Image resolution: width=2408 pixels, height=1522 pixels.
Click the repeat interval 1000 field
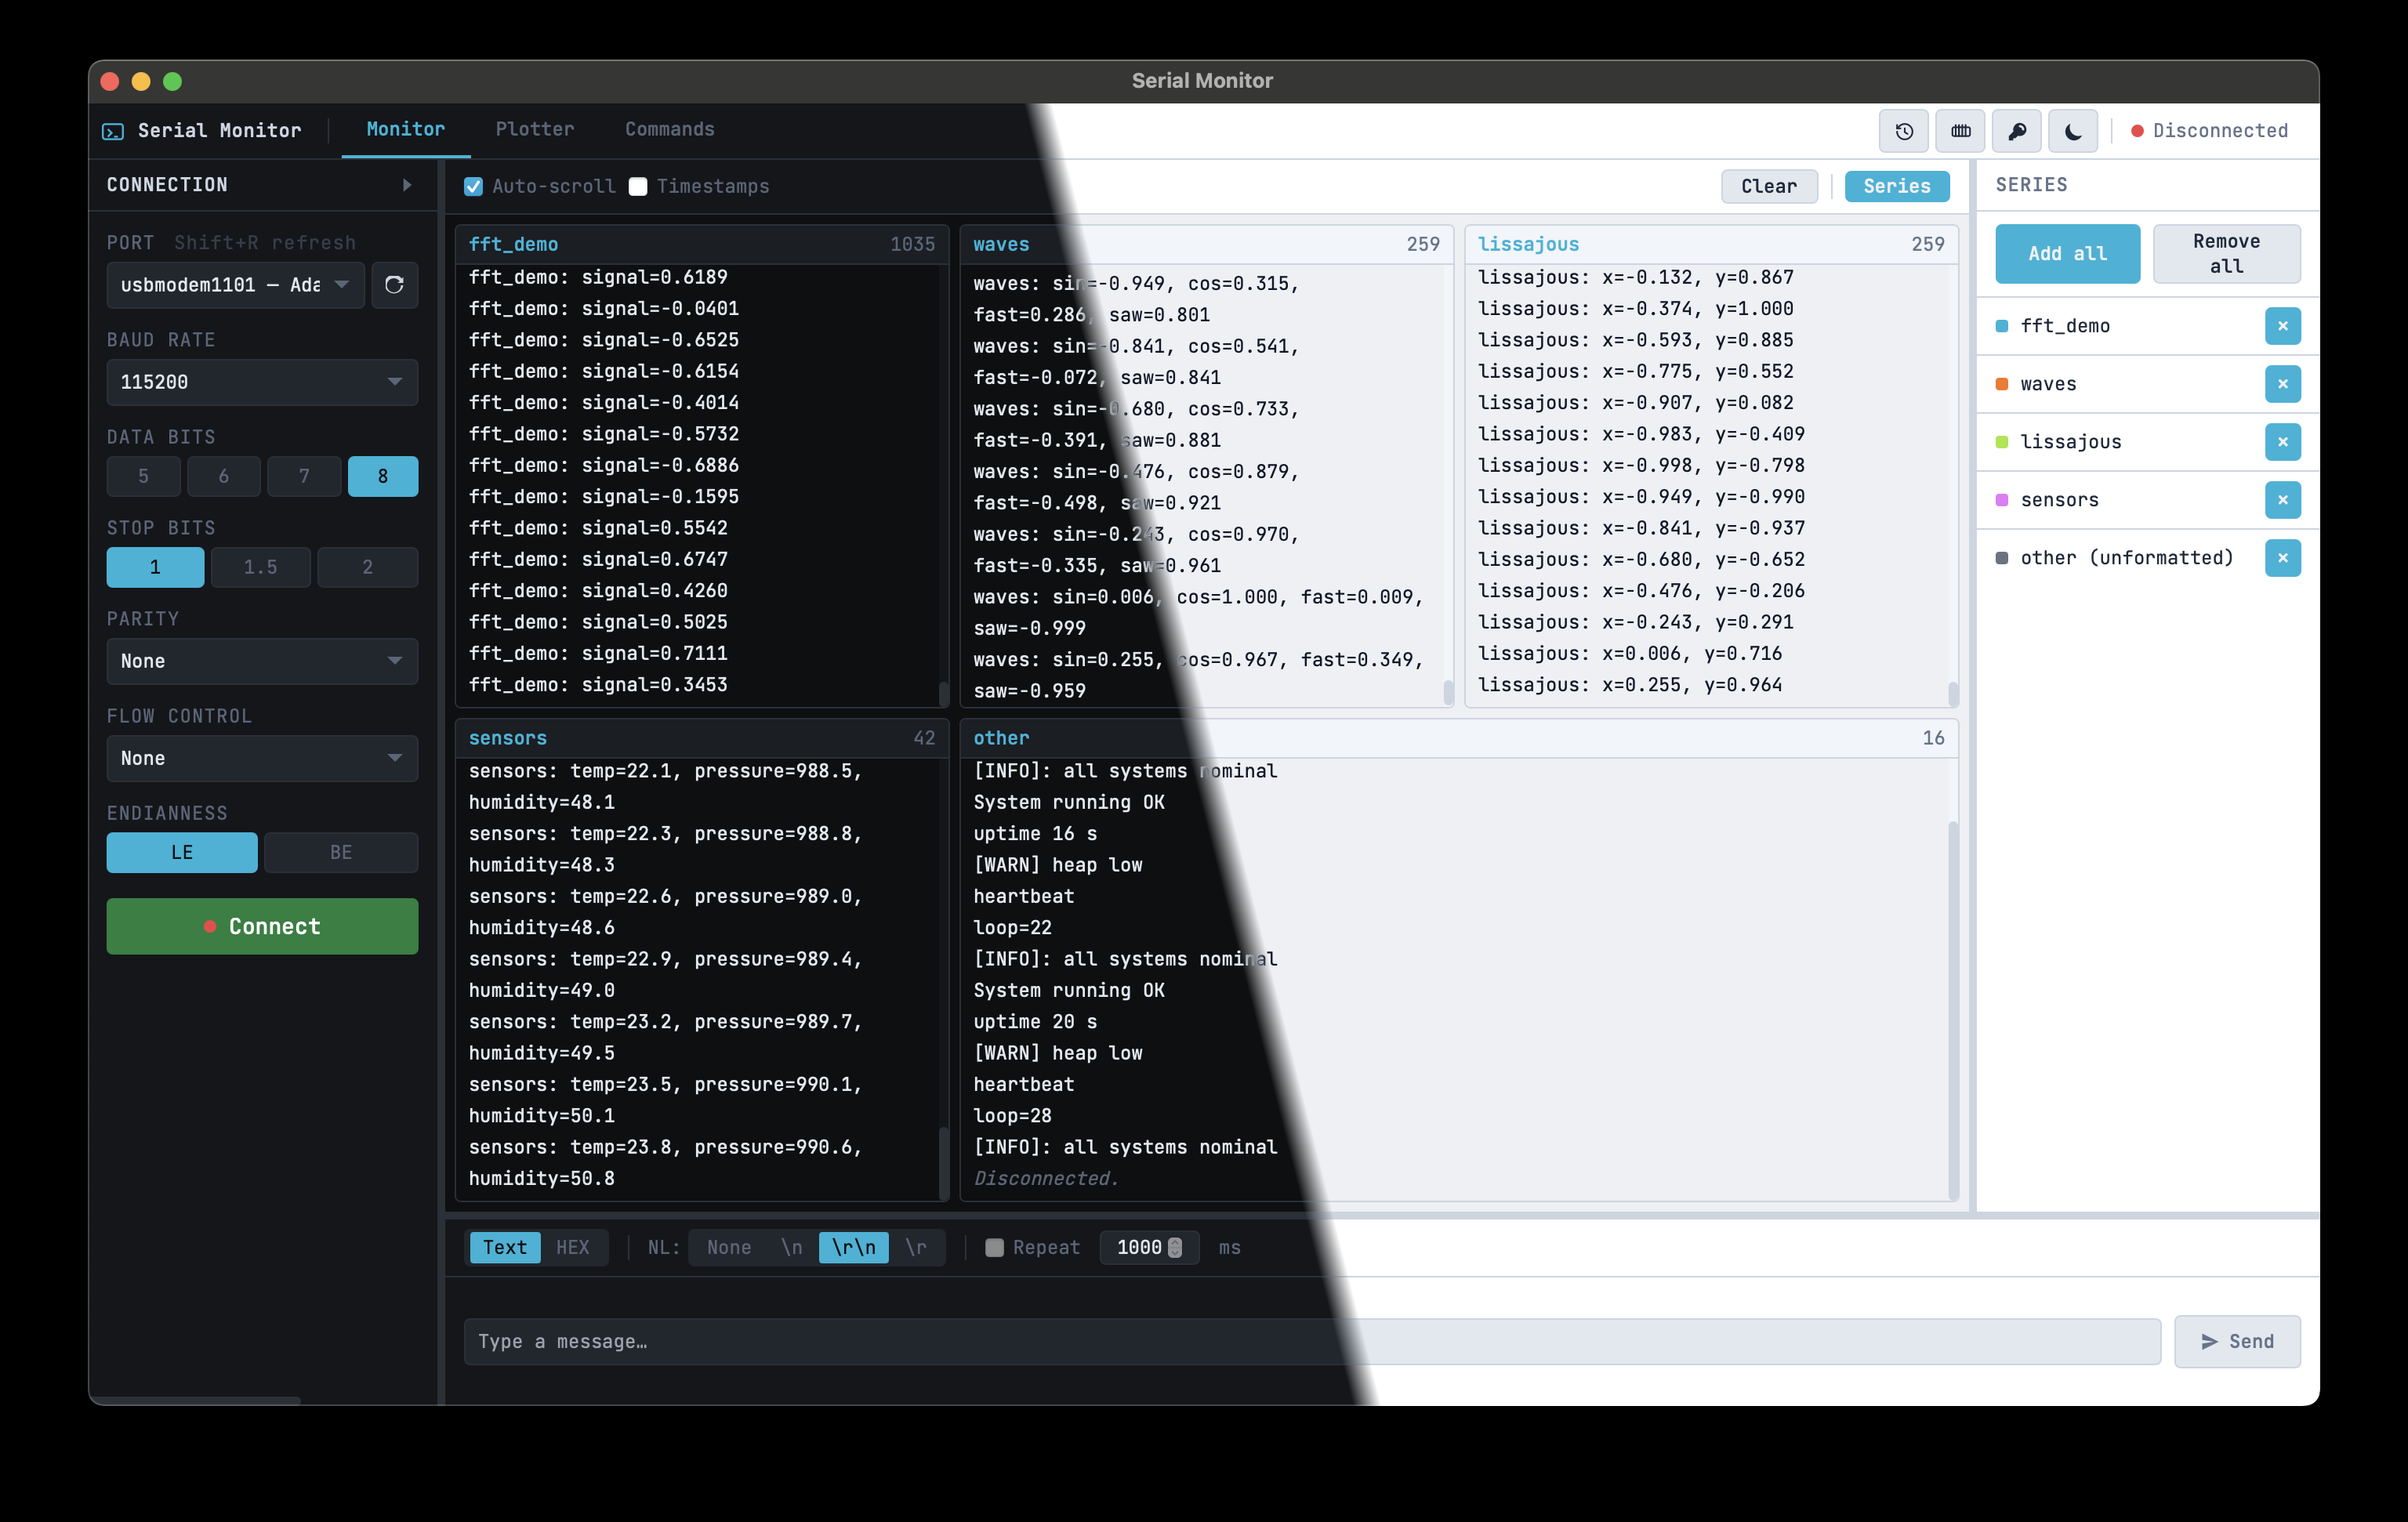(1149, 1248)
